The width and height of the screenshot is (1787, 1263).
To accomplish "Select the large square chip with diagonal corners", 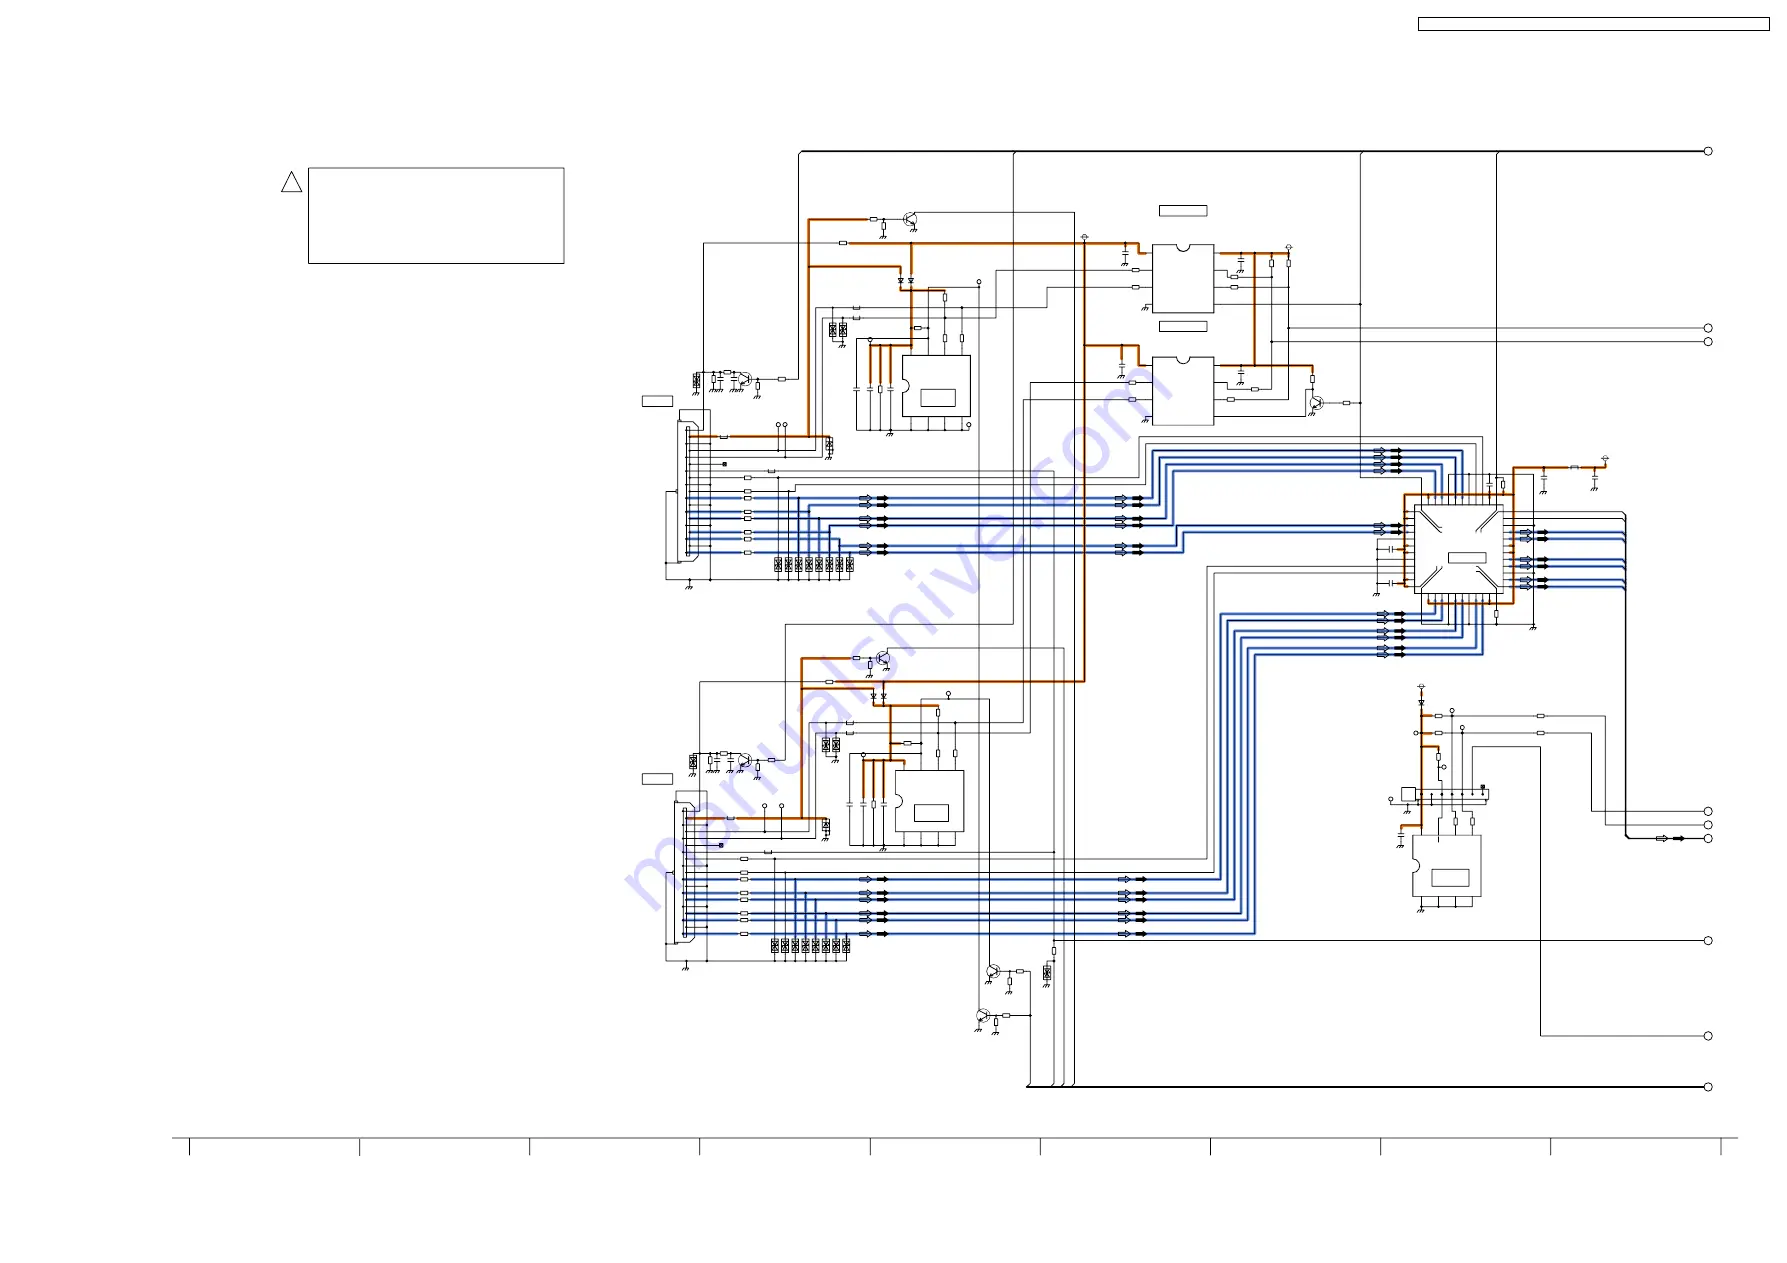I will [x=1457, y=549].
